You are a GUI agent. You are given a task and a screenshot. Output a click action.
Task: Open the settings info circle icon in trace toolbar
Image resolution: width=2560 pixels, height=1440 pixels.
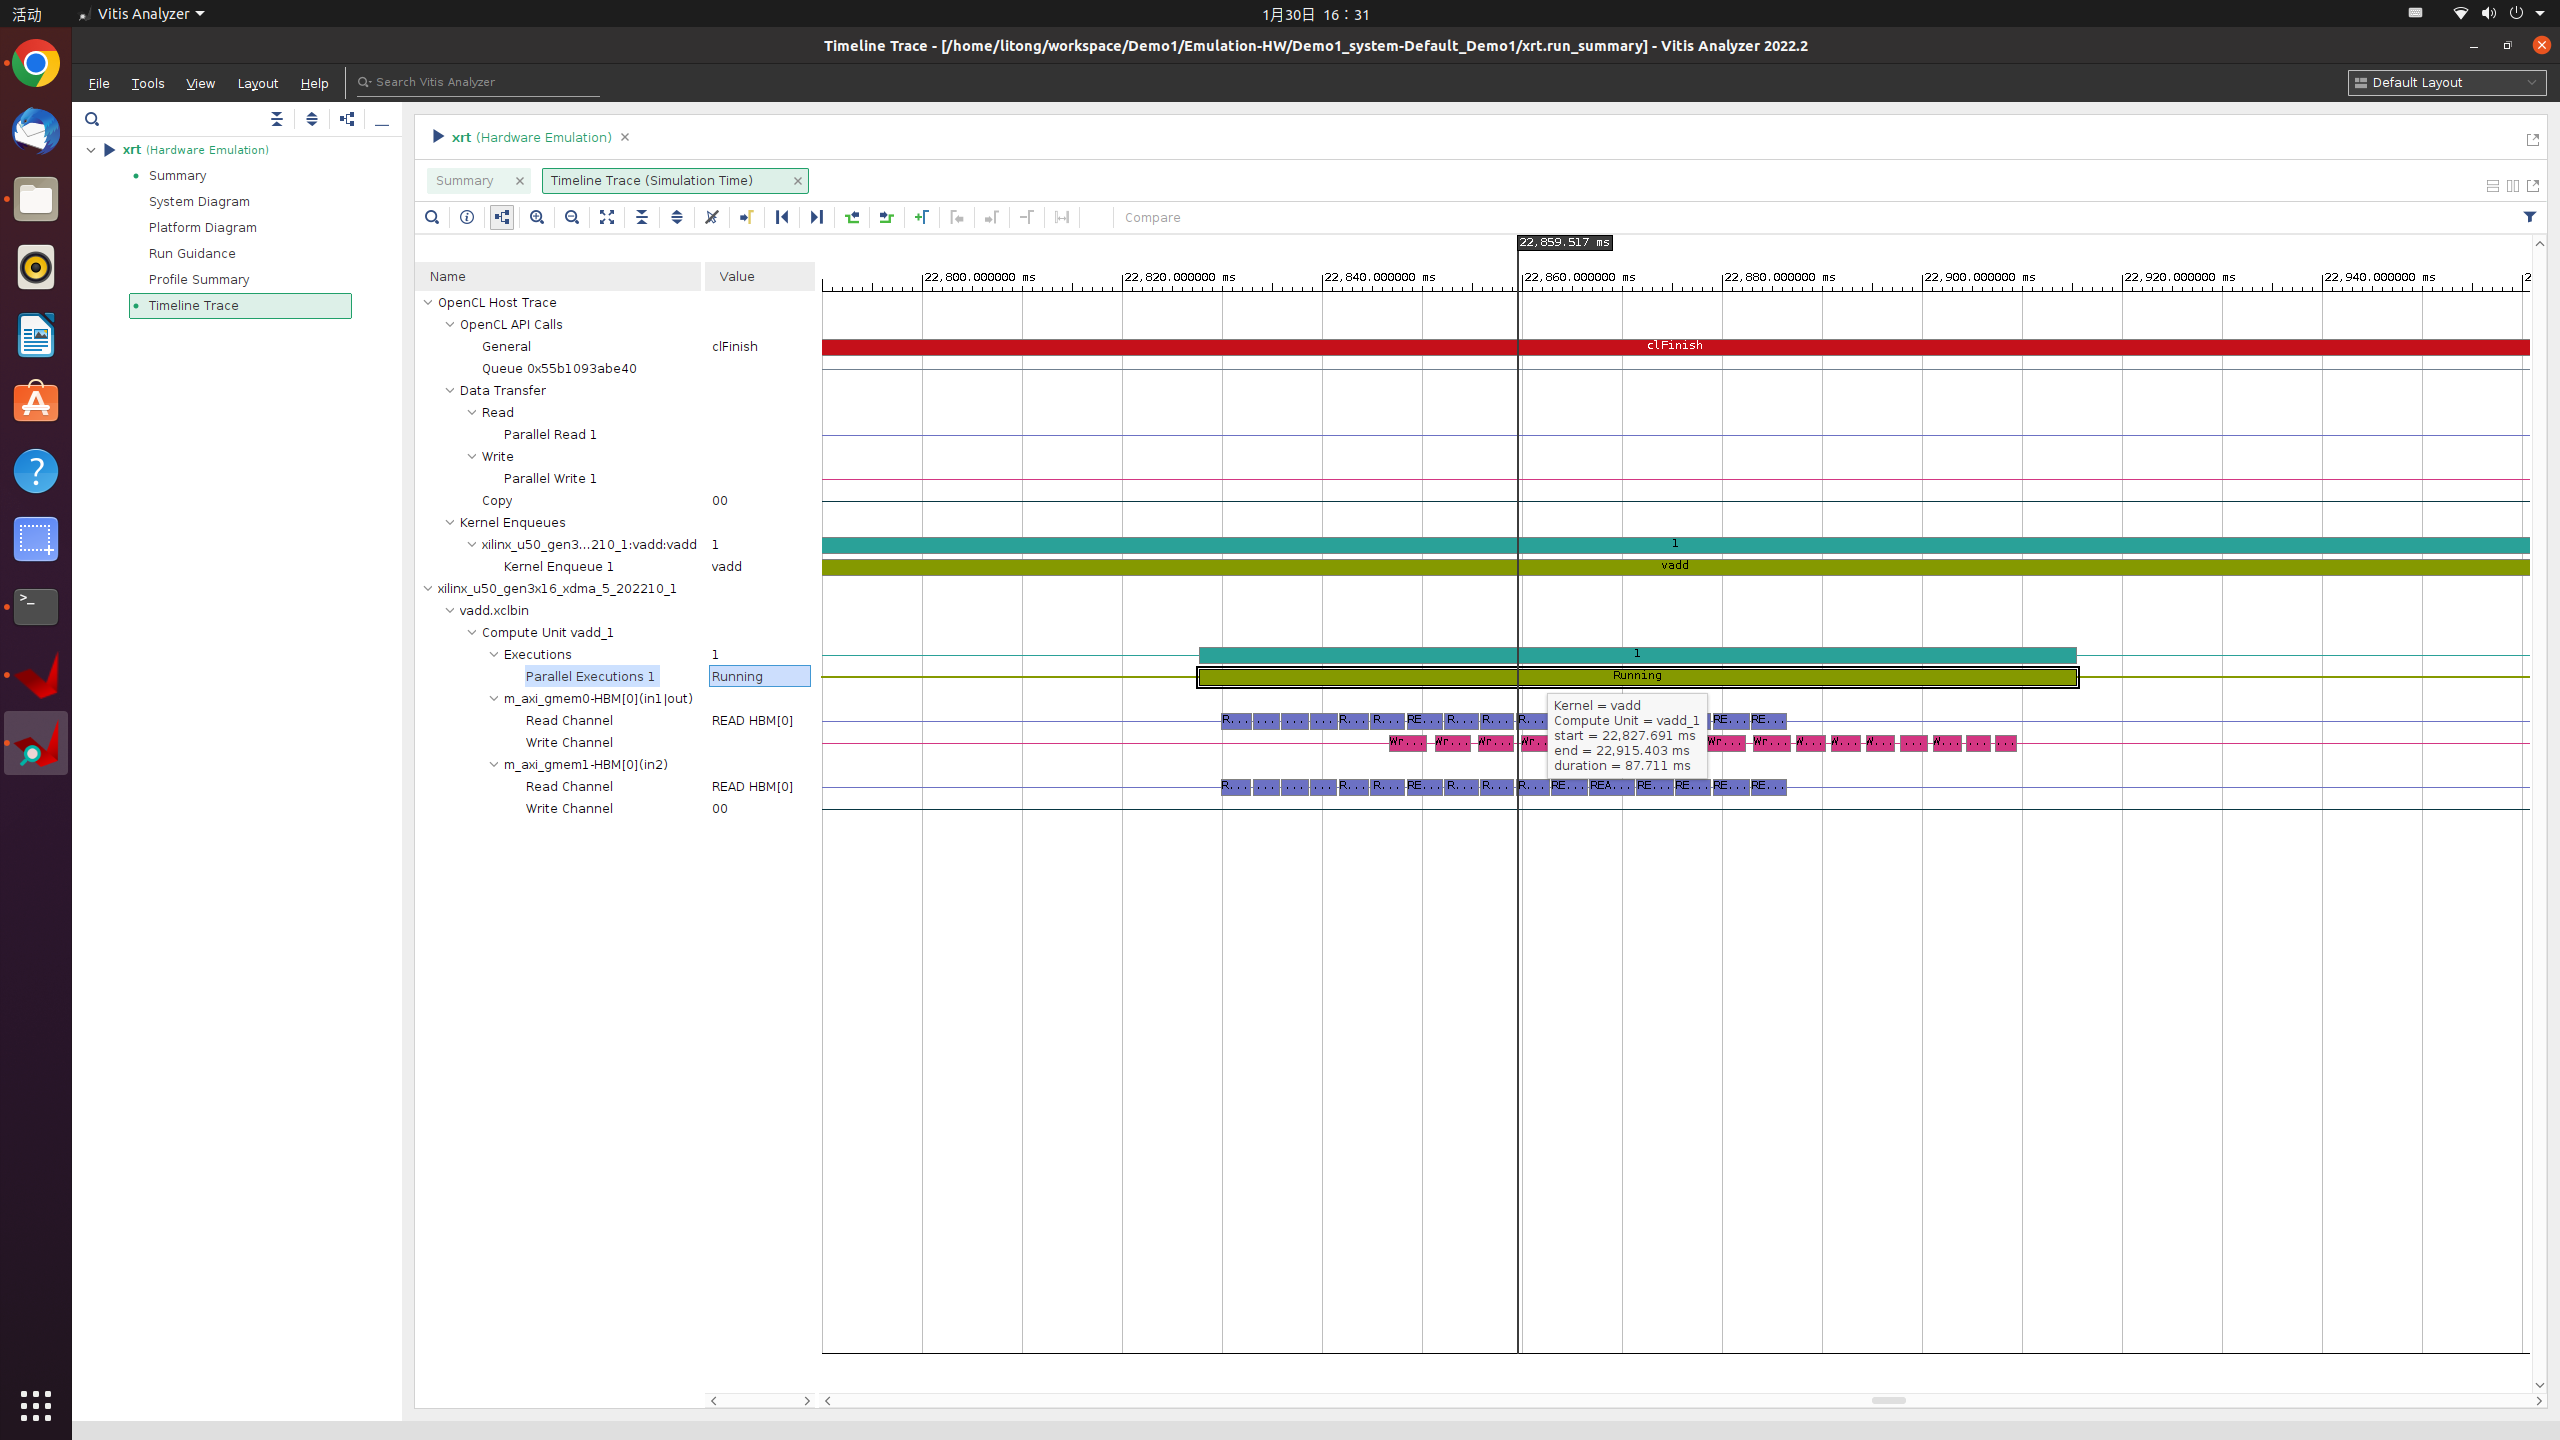point(467,217)
